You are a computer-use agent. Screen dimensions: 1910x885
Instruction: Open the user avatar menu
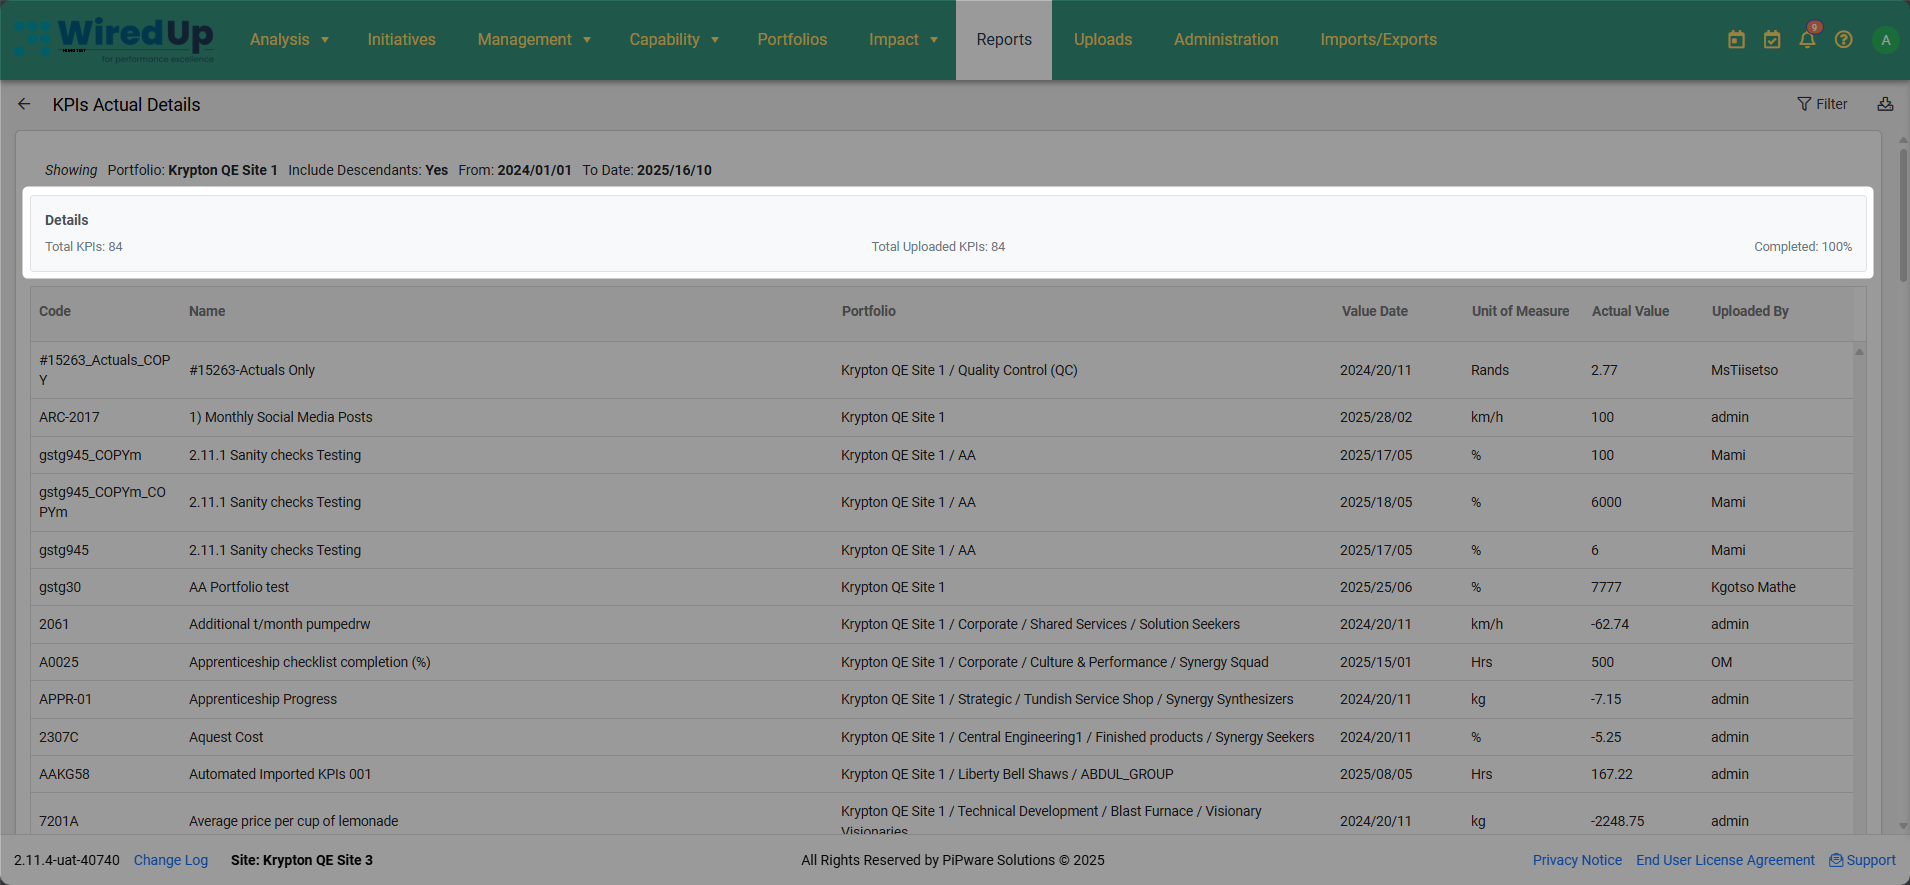coord(1886,40)
